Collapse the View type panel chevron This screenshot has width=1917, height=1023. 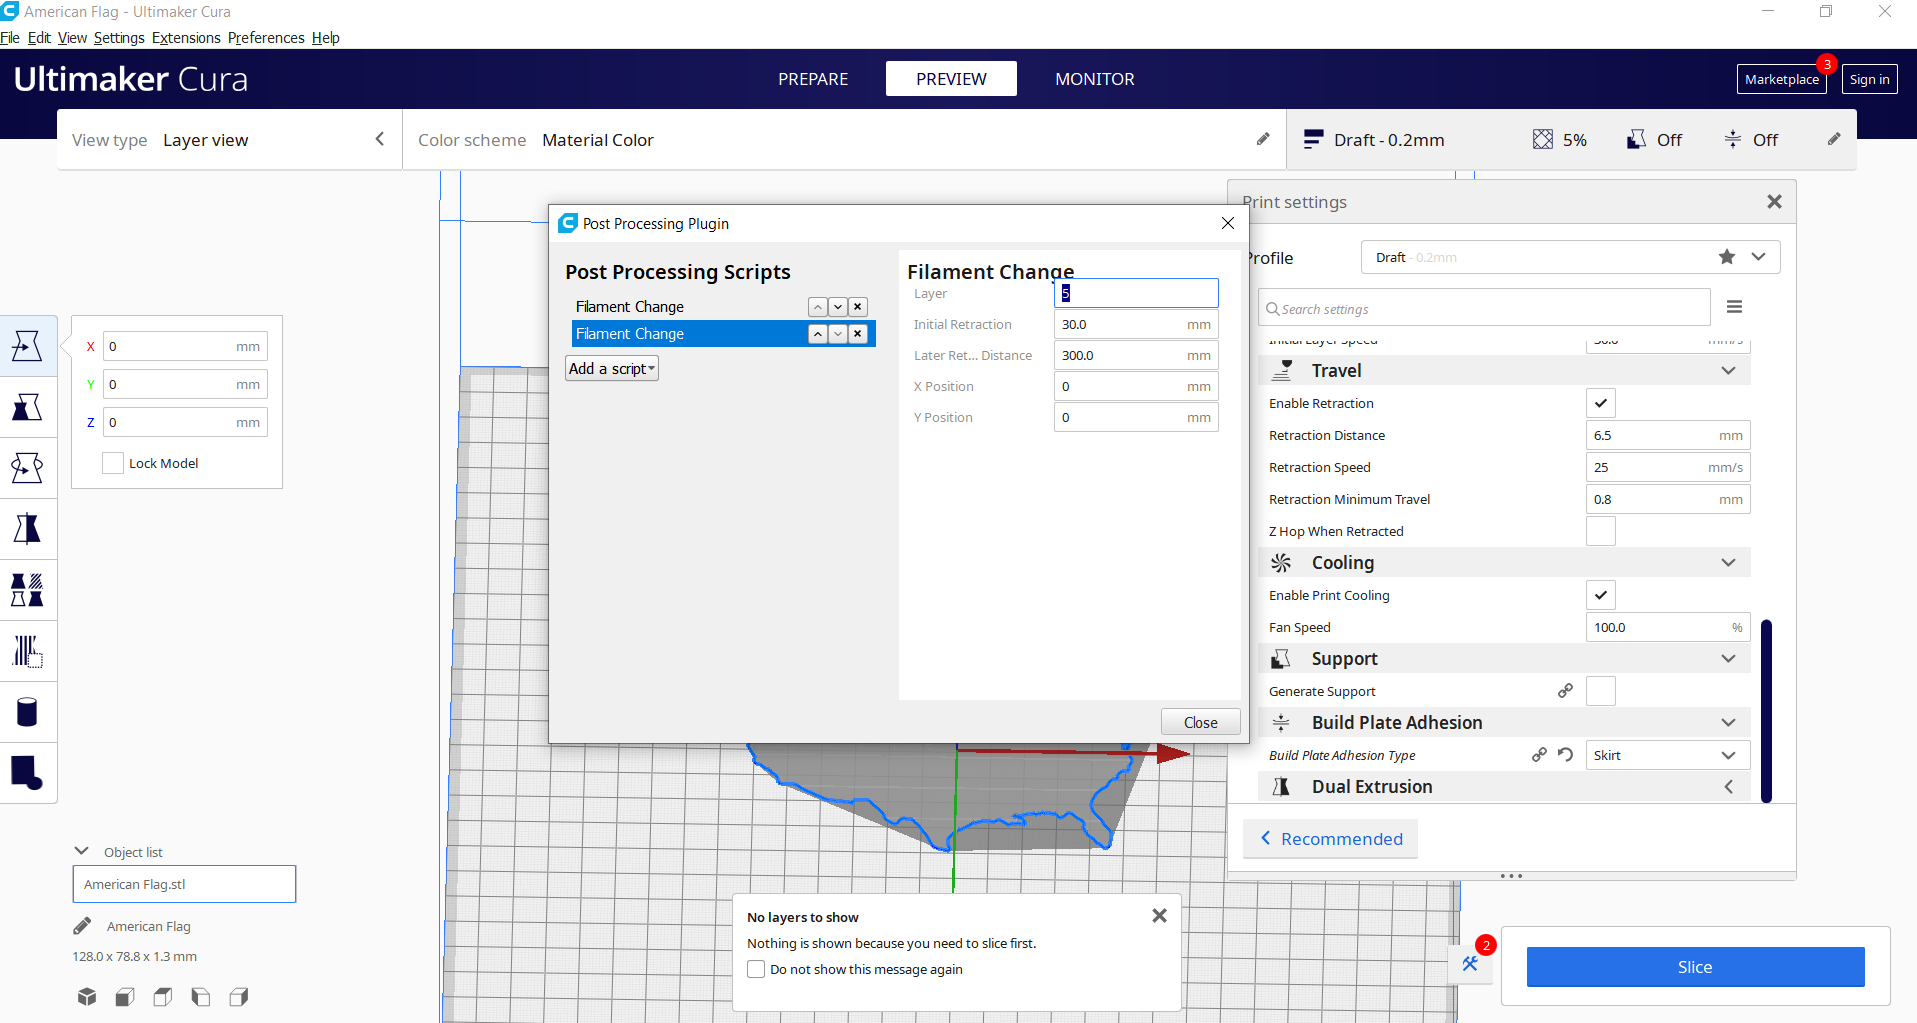380,139
